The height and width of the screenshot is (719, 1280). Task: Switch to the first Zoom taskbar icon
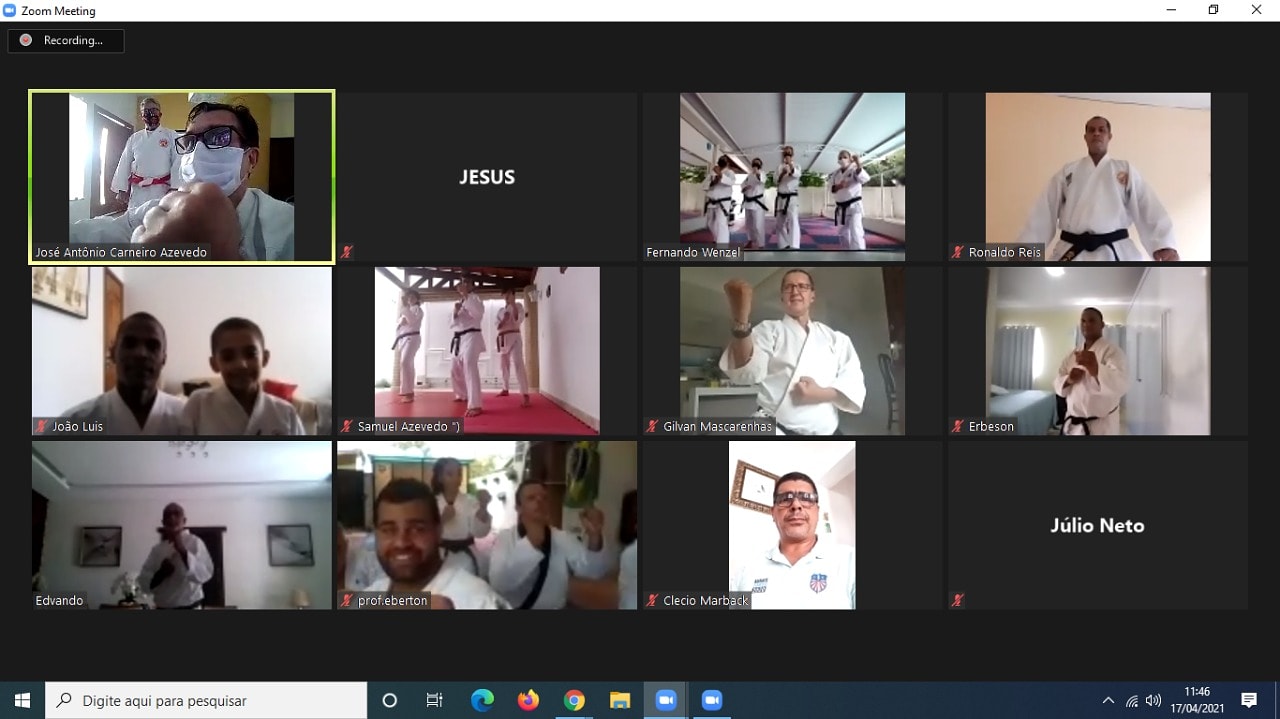[x=666, y=700]
